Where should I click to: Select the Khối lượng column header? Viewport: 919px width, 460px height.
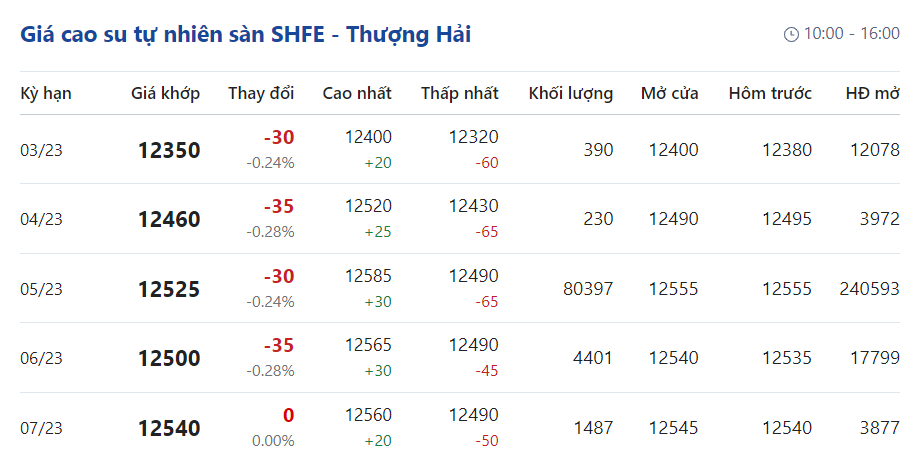tap(570, 94)
